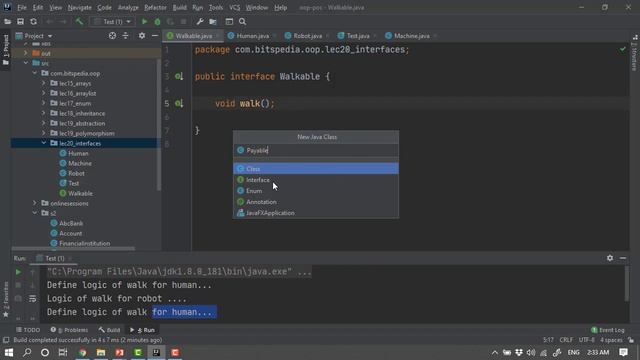Image resolution: width=640 pixels, height=360 pixels.
Task: Expand the lec15_arrays package
Action: click(x=44, y=83)
